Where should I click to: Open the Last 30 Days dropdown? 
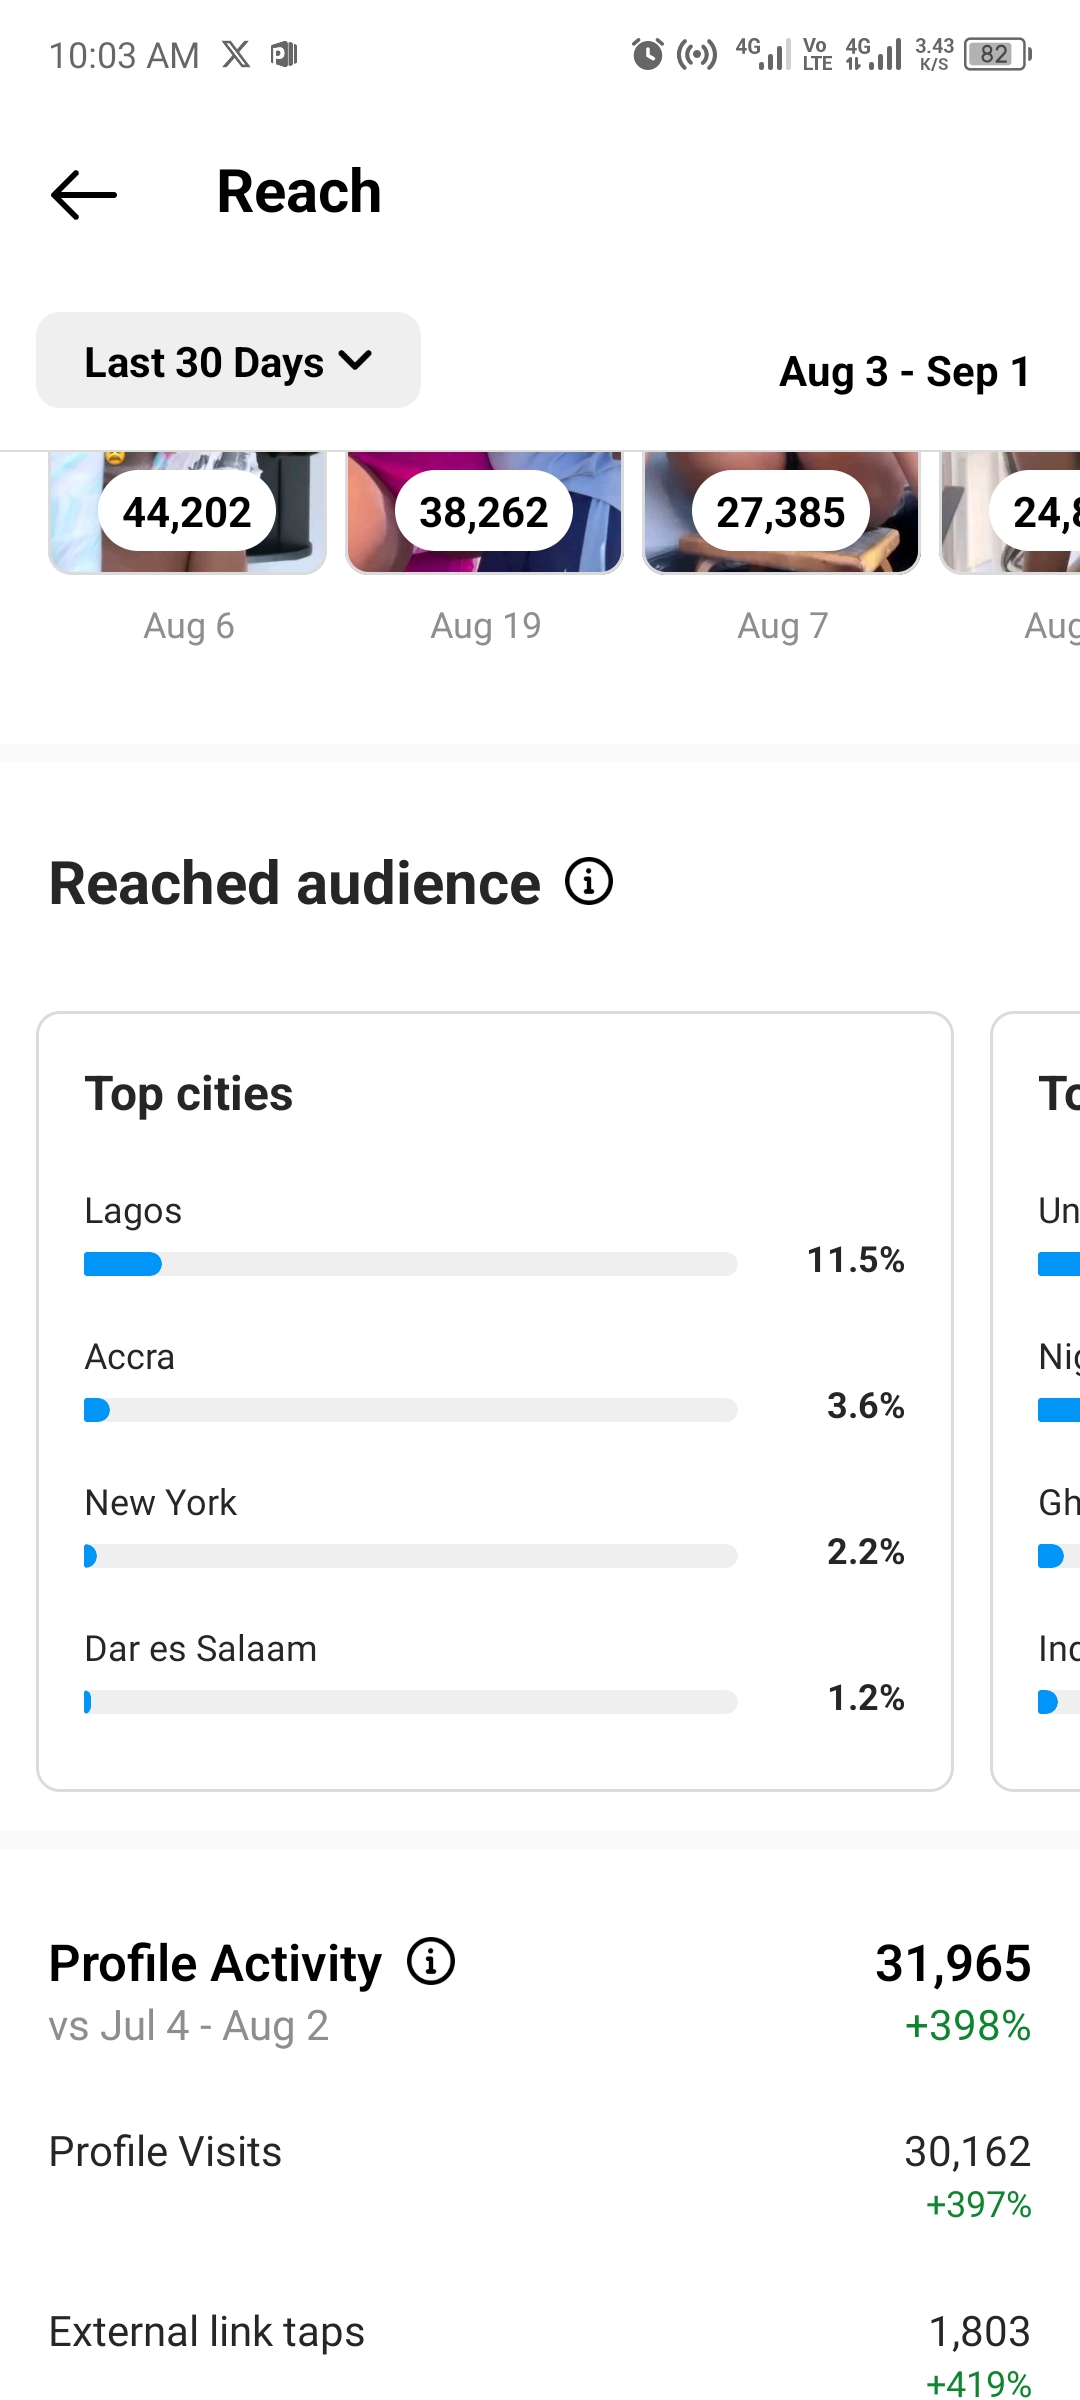(x=228, y=361)
